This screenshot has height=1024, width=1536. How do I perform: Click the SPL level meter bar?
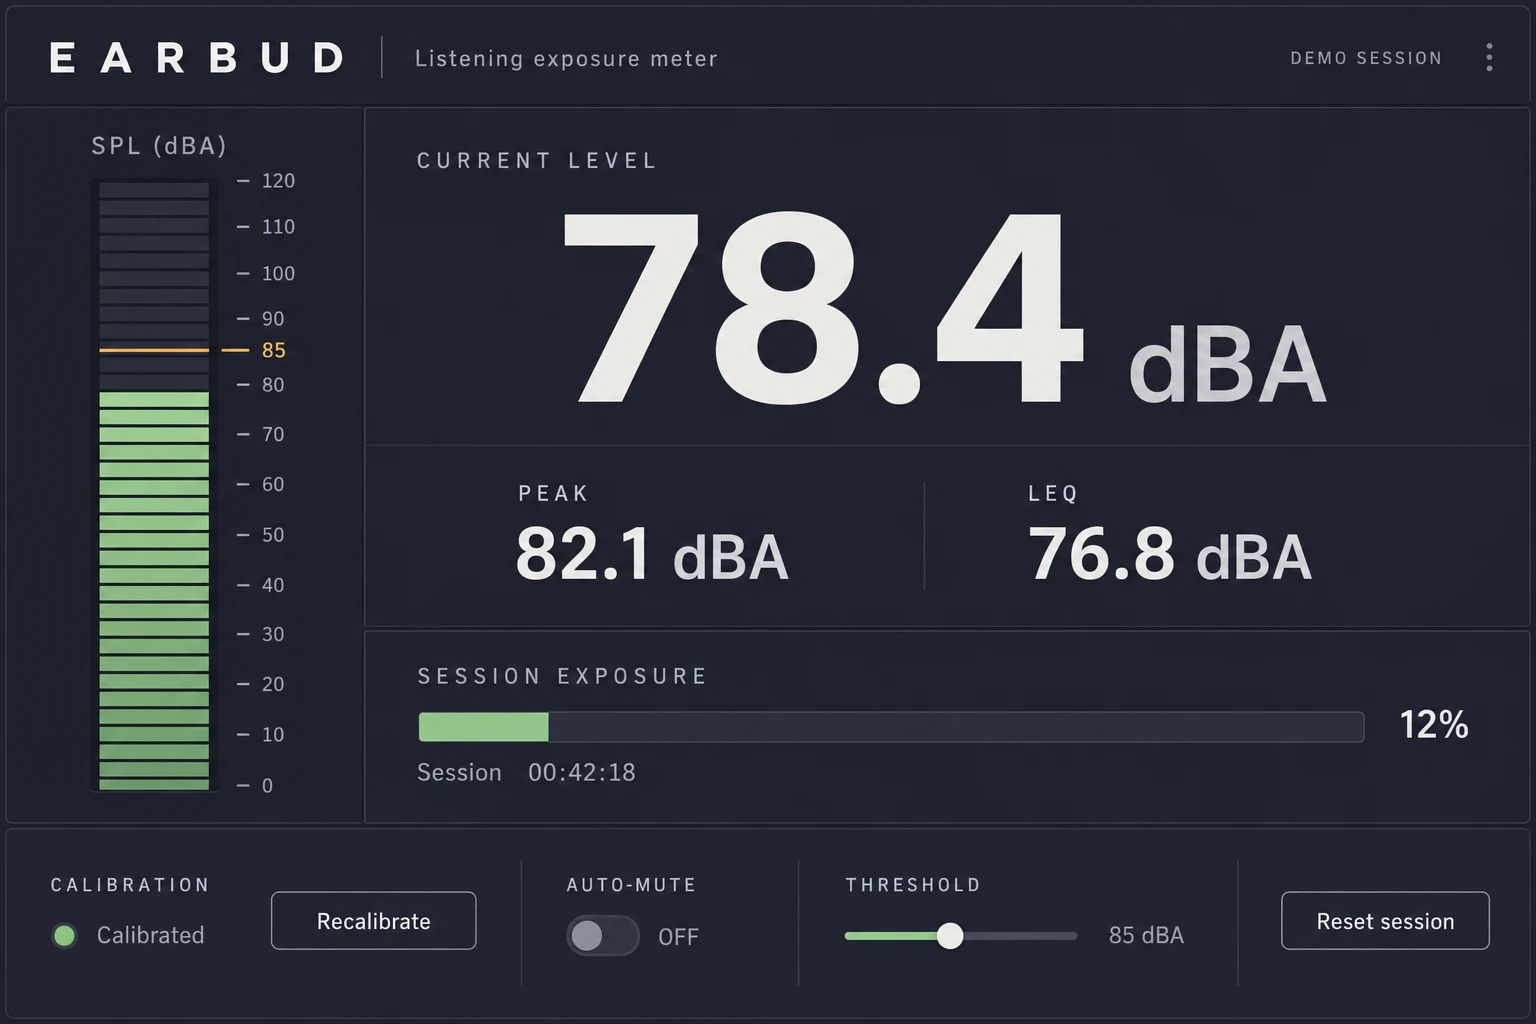tap(154, 485)
